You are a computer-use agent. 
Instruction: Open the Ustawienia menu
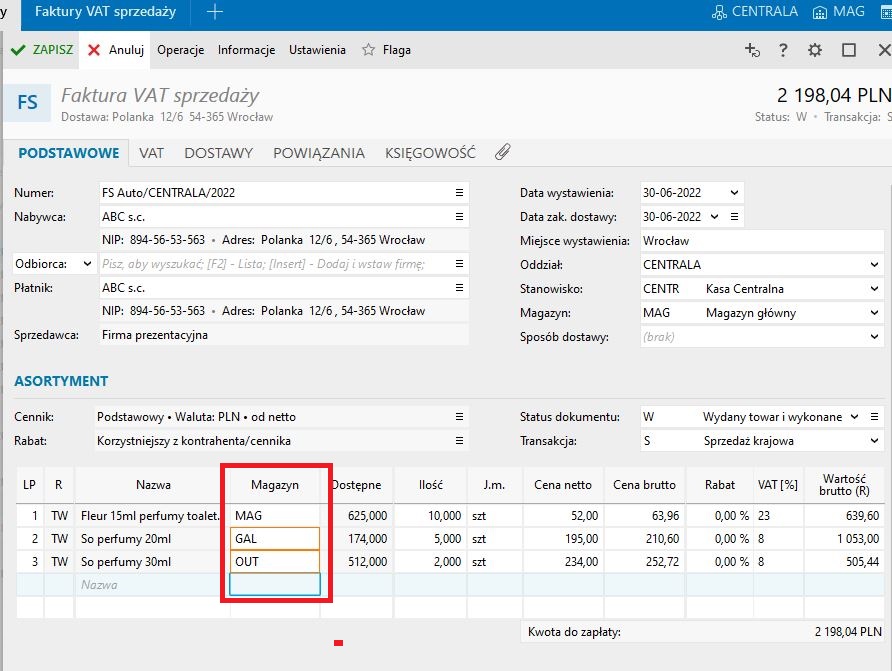(317, 50)
